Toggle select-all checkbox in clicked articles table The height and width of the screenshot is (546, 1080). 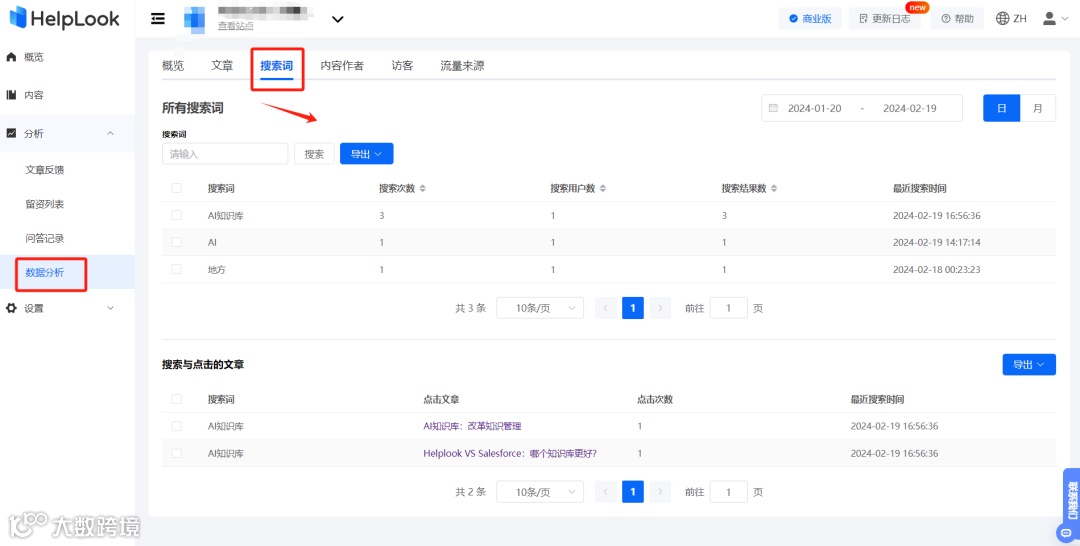point(177,399)
